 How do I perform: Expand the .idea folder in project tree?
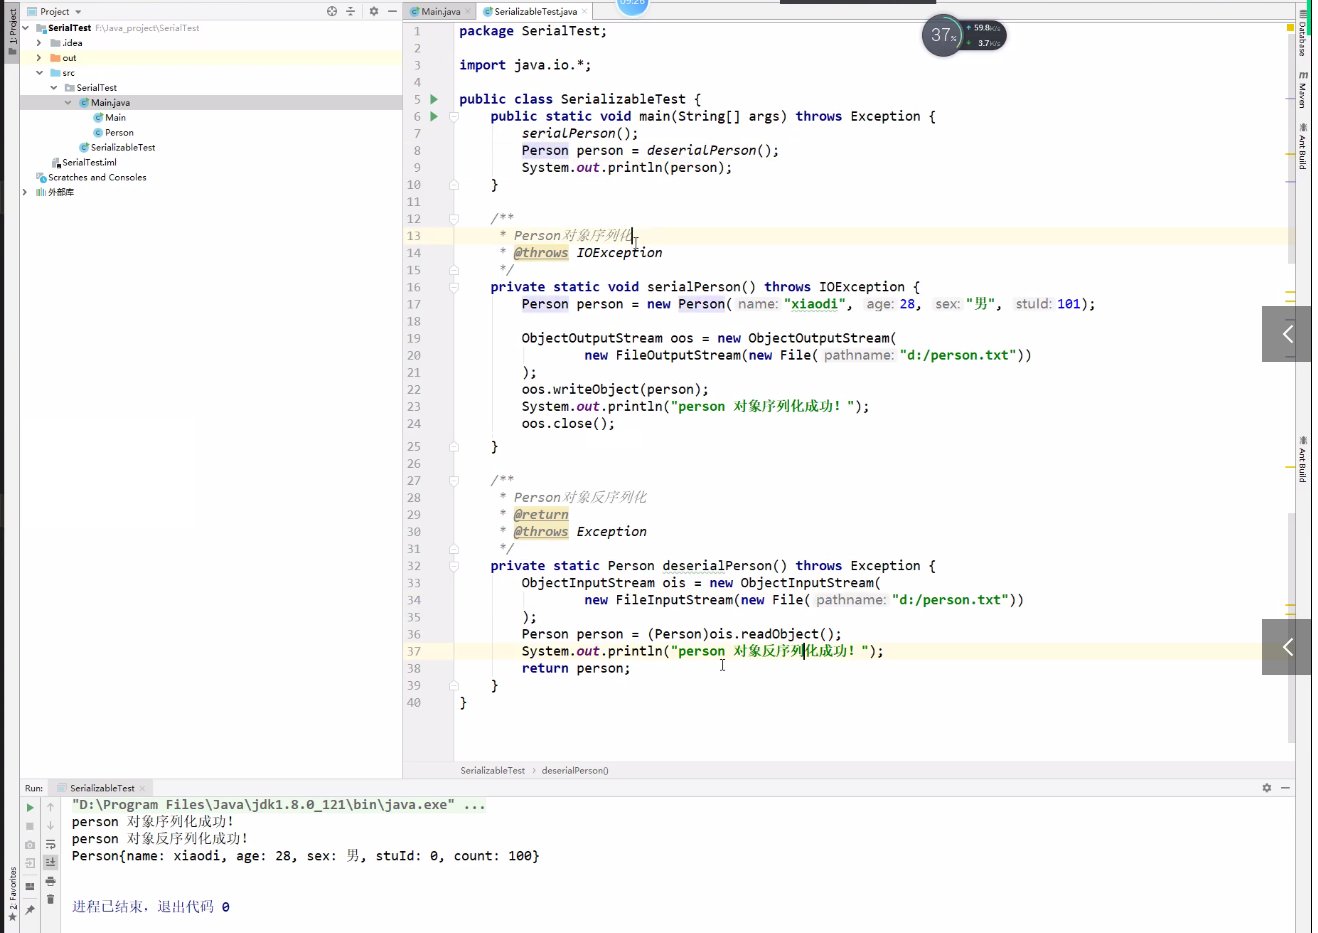pyautogui.click(x=39, y=43)
